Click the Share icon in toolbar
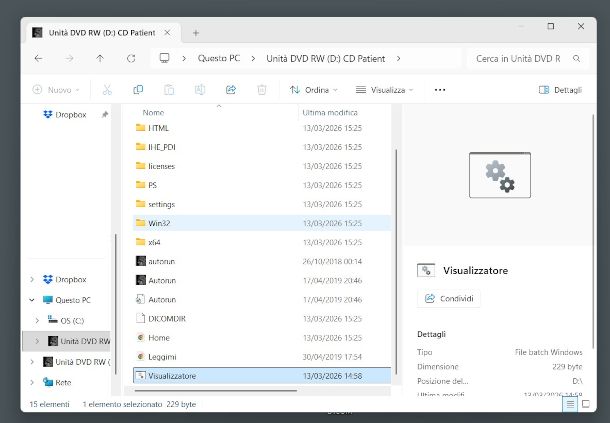610x423 pixels. pos(231,90)
